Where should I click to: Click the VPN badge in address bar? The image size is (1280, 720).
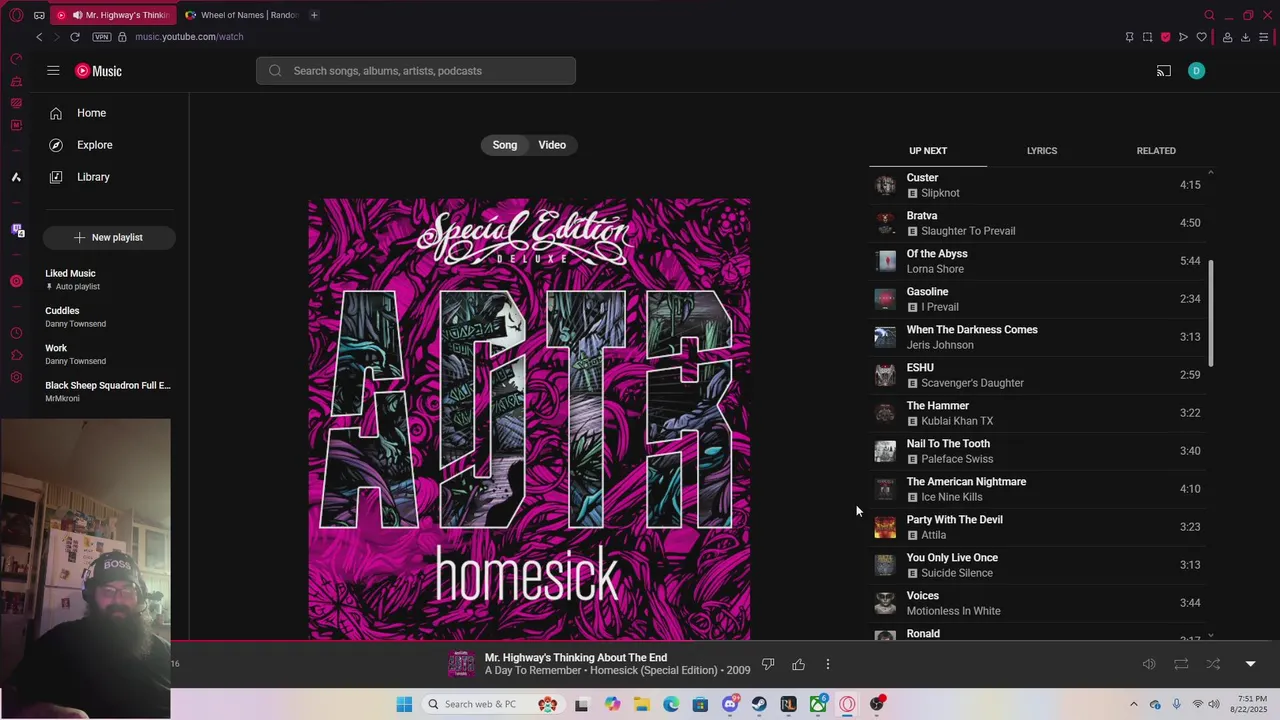click(101, 37)
